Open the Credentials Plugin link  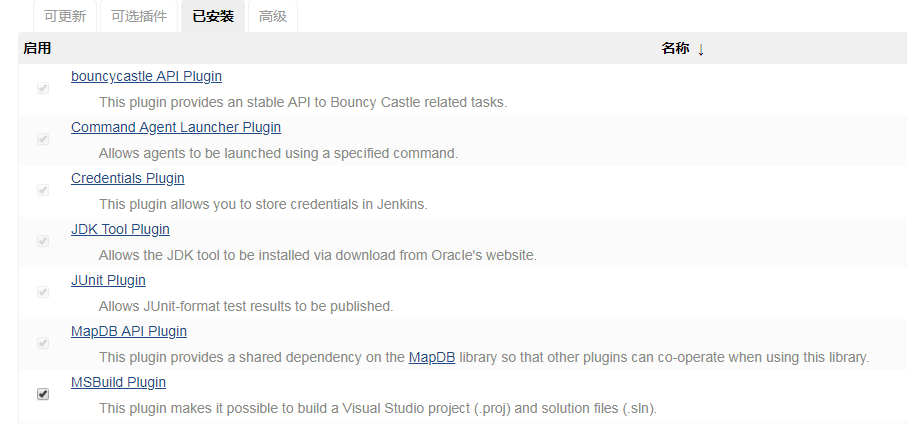point(128,178)
